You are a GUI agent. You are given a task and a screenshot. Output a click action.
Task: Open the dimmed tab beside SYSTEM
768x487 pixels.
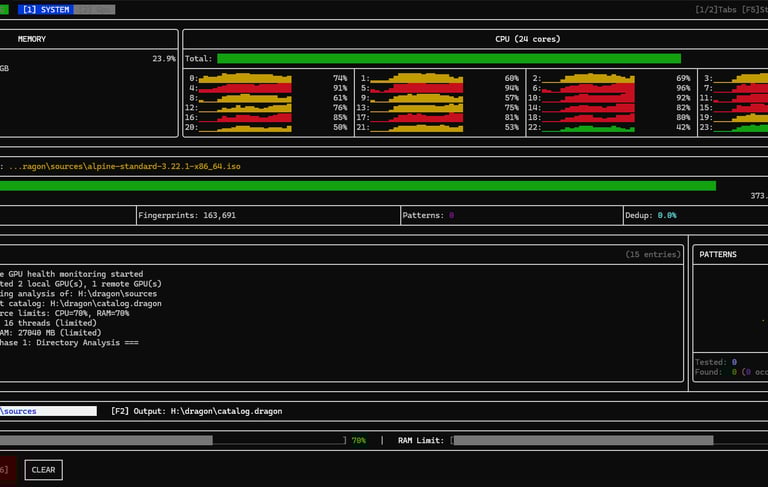pos(94,9)
